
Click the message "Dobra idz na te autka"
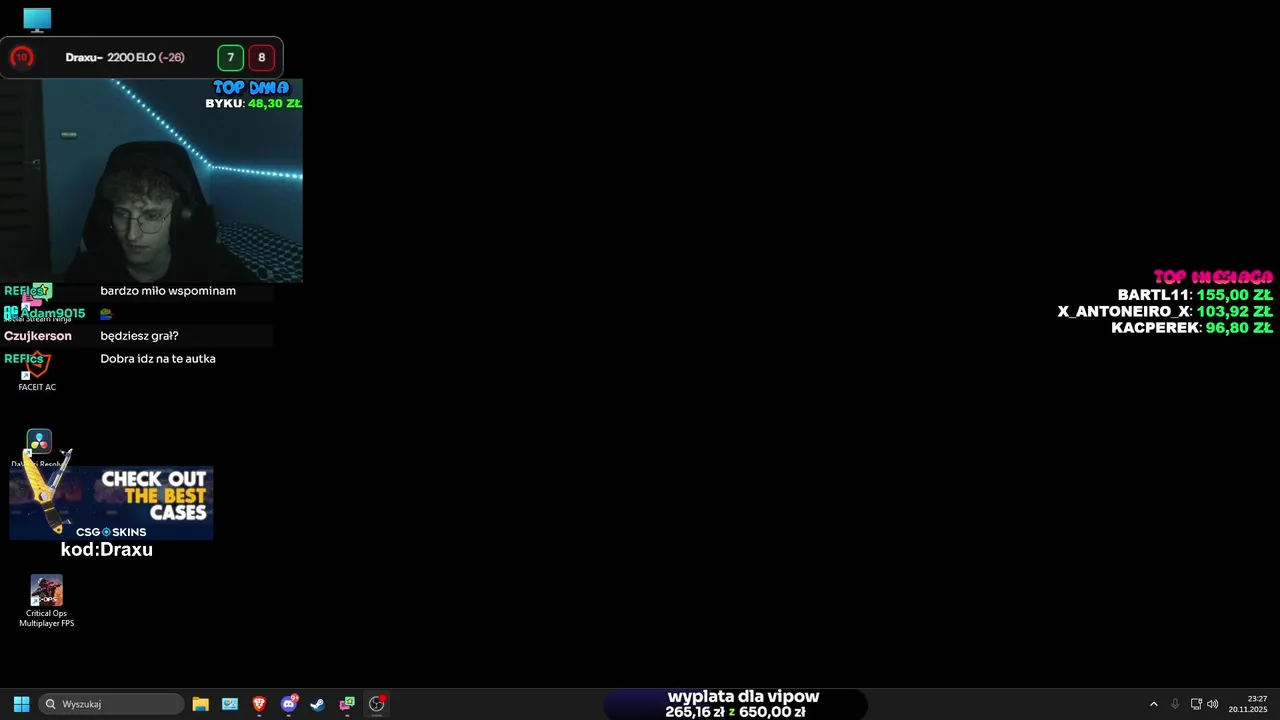click(x=158, y=359)
